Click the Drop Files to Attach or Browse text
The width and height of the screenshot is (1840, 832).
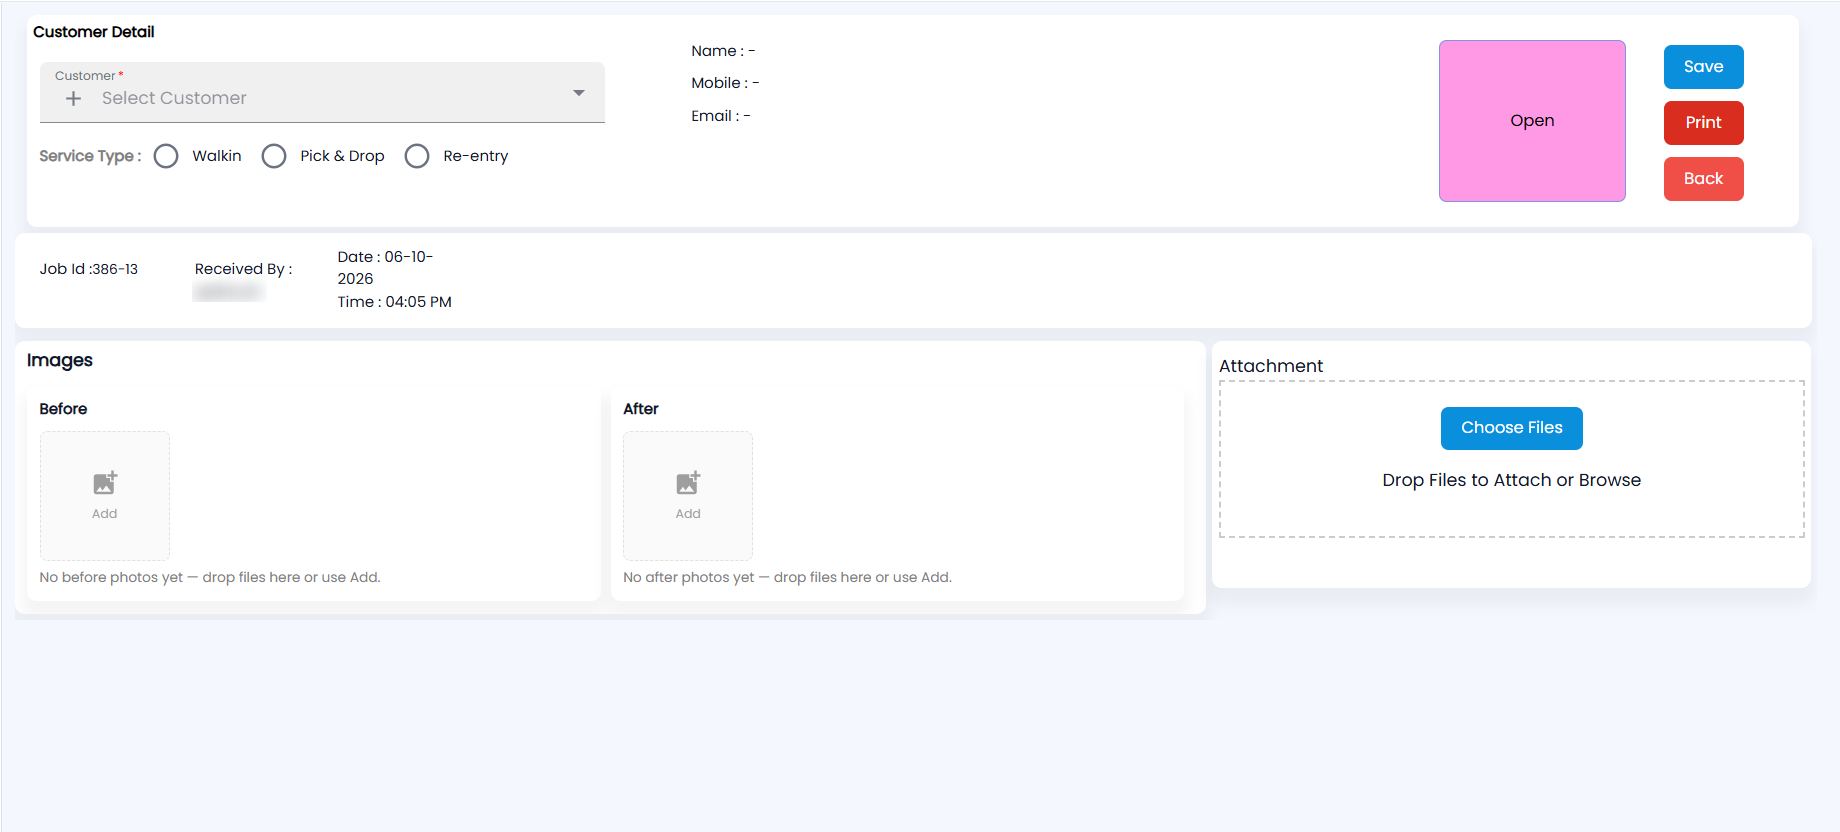[x=1512, y=480]
